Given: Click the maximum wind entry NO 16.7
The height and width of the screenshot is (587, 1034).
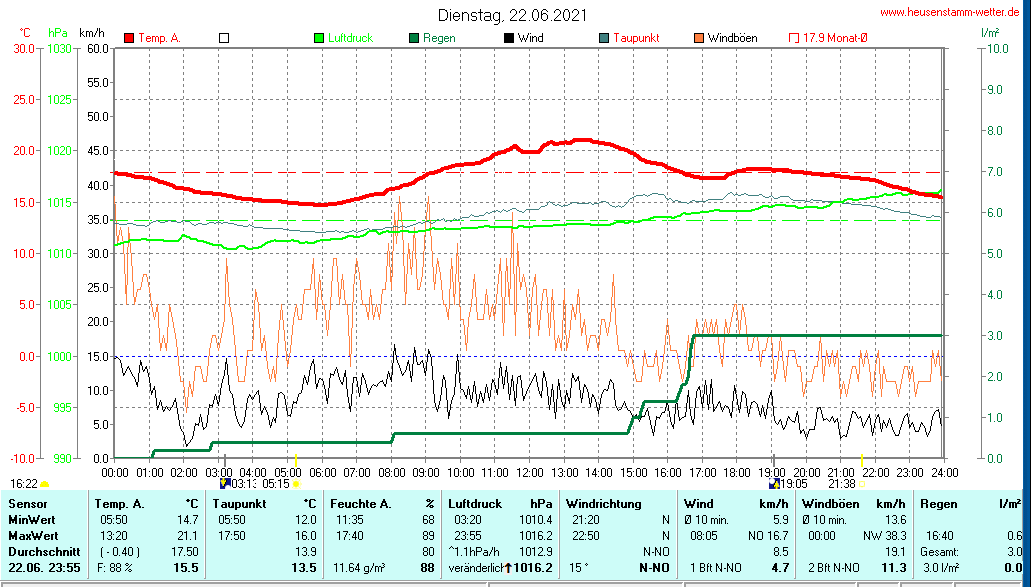Looking at the screenshot, I should pyautogui.click(x=769, y=536).
